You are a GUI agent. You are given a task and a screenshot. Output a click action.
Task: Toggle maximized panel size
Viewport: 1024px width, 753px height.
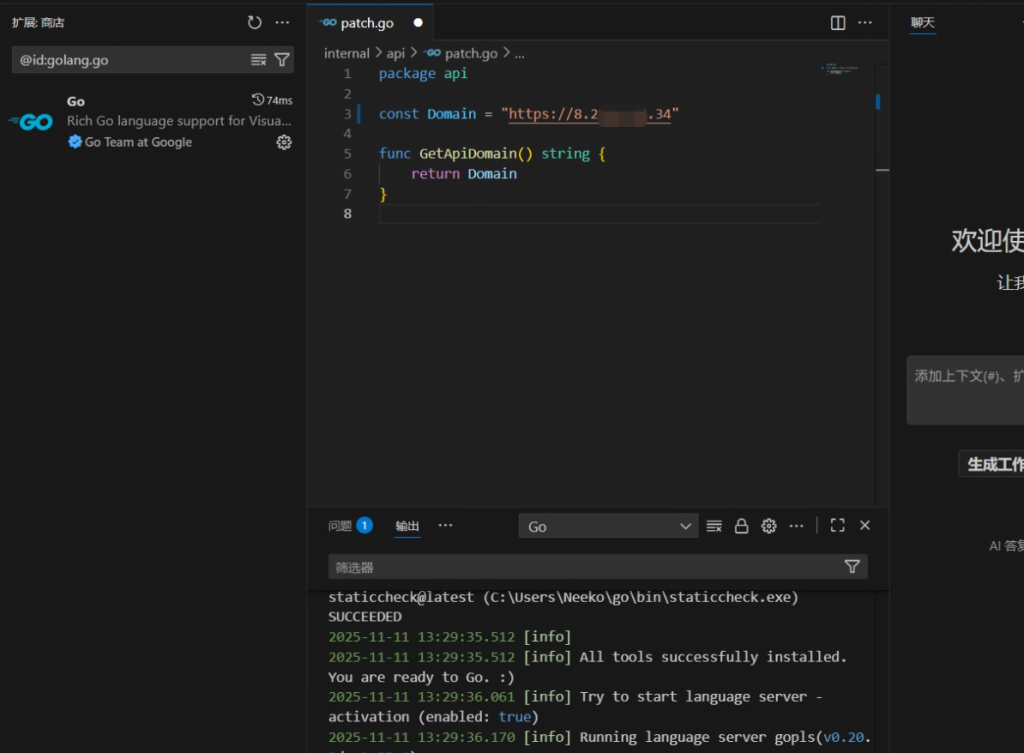838,526
